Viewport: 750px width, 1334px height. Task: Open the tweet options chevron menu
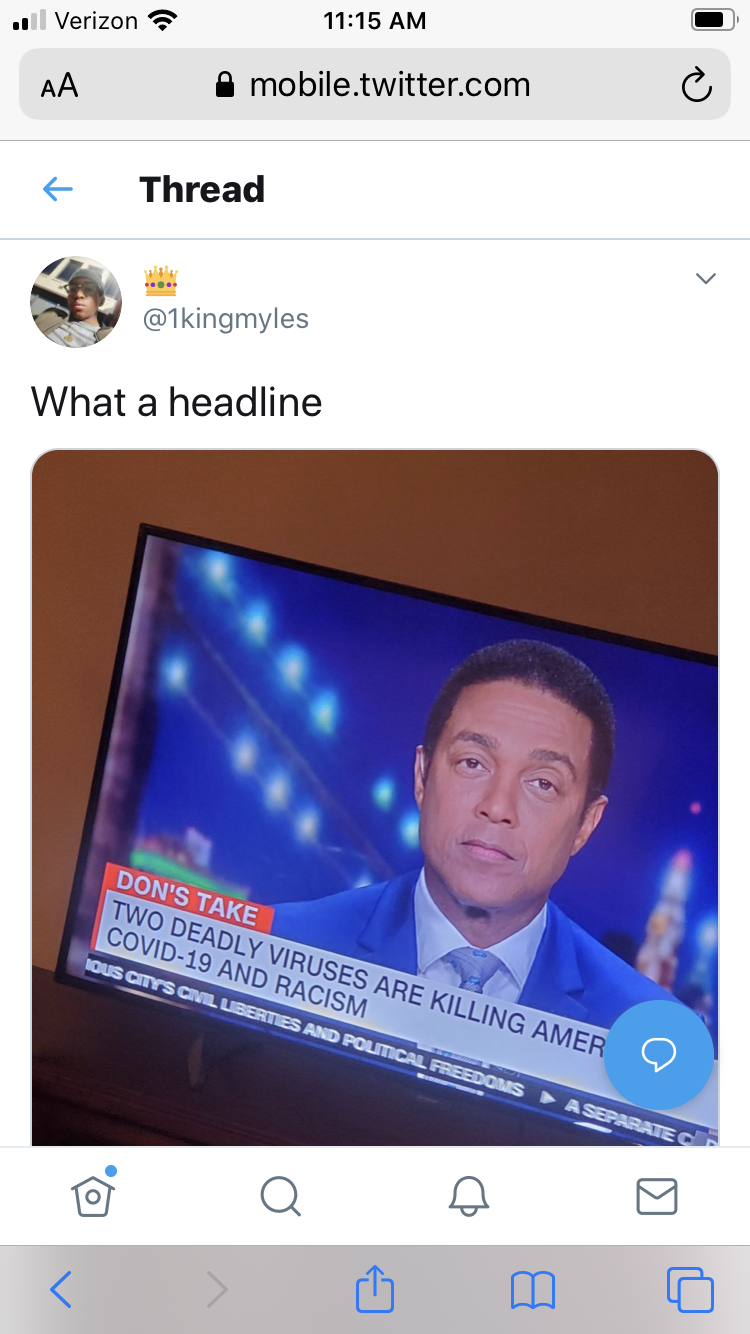706,279
